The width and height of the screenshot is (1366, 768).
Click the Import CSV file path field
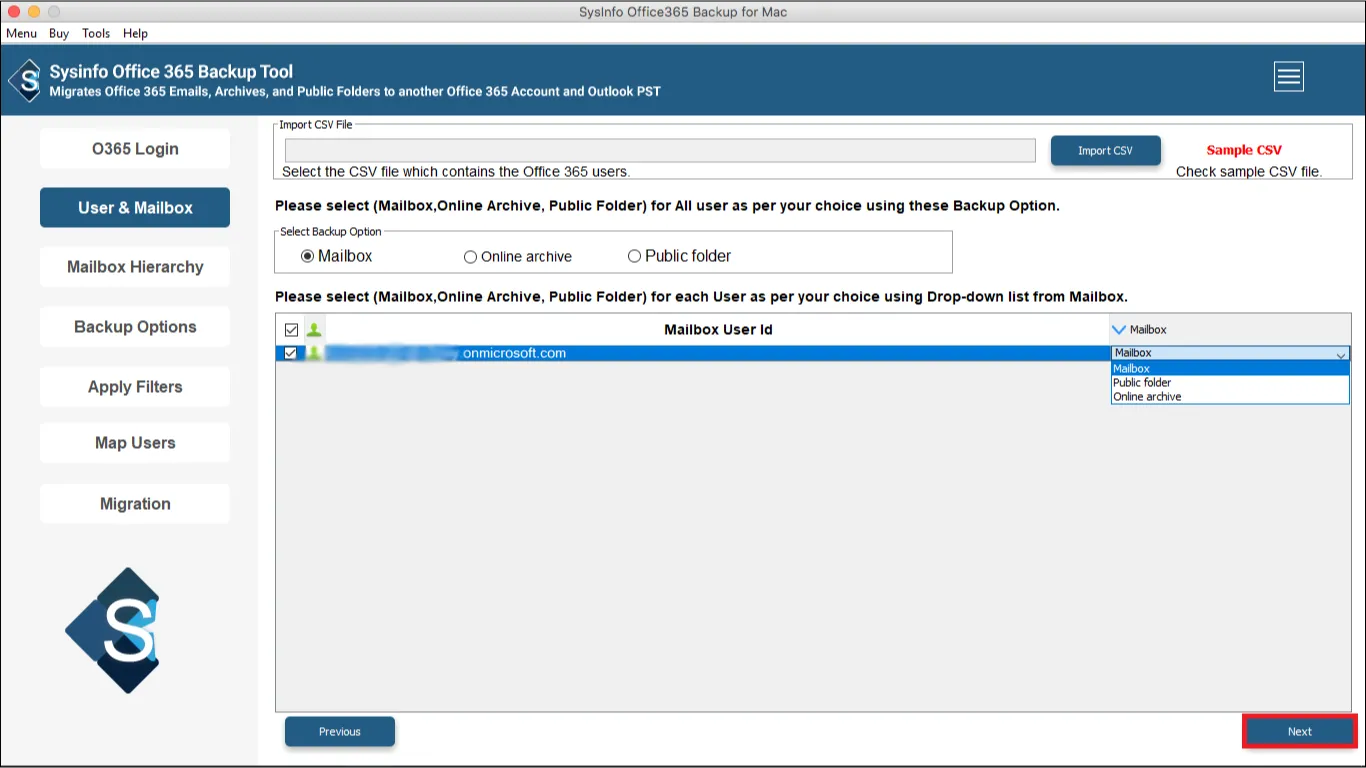click(x=660, y=151)
